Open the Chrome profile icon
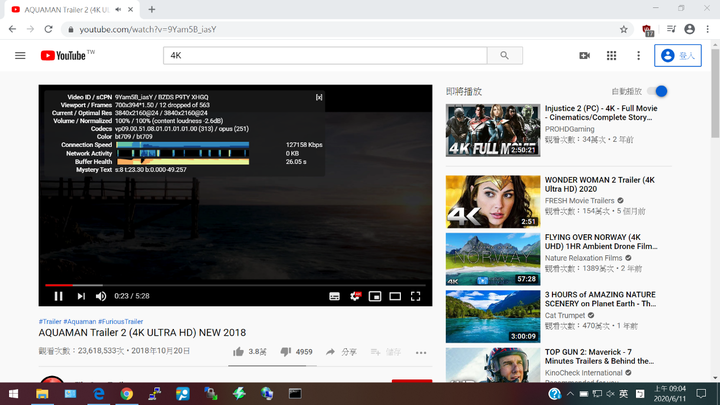This screenshot has width=720, height=405. pos(689,29)
